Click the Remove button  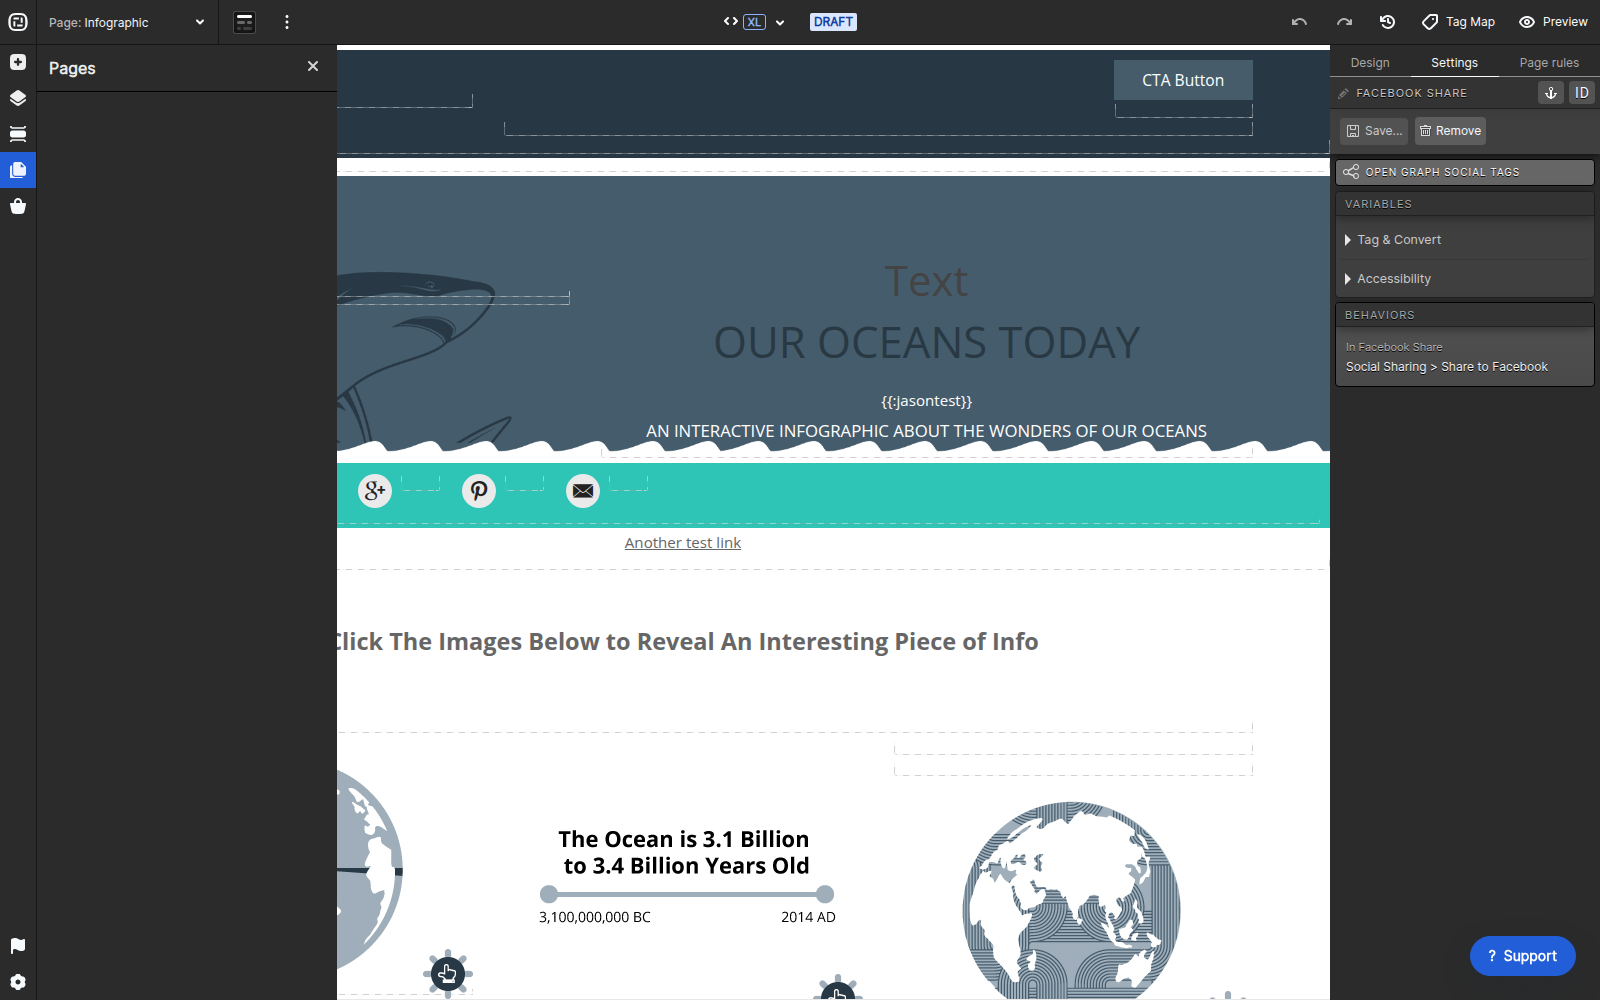point(1450,131)
